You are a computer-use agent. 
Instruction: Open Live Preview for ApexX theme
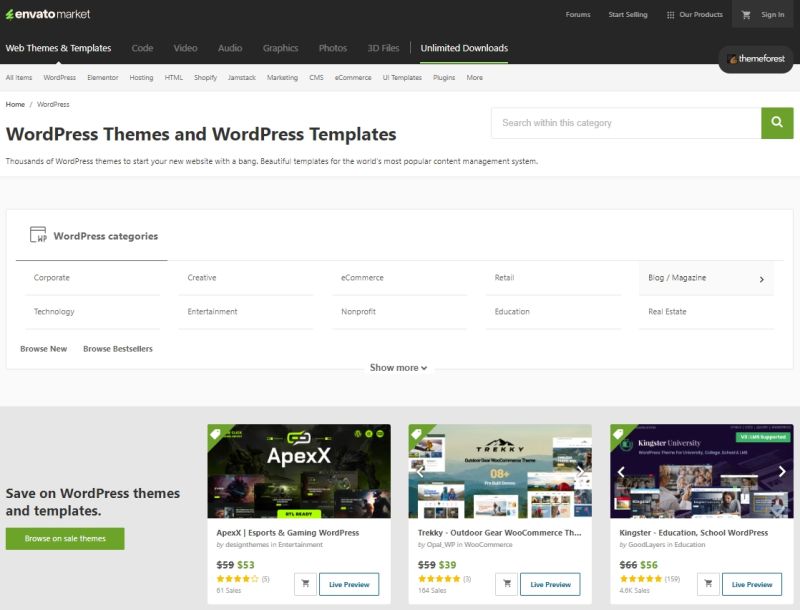tap(349, 584)
